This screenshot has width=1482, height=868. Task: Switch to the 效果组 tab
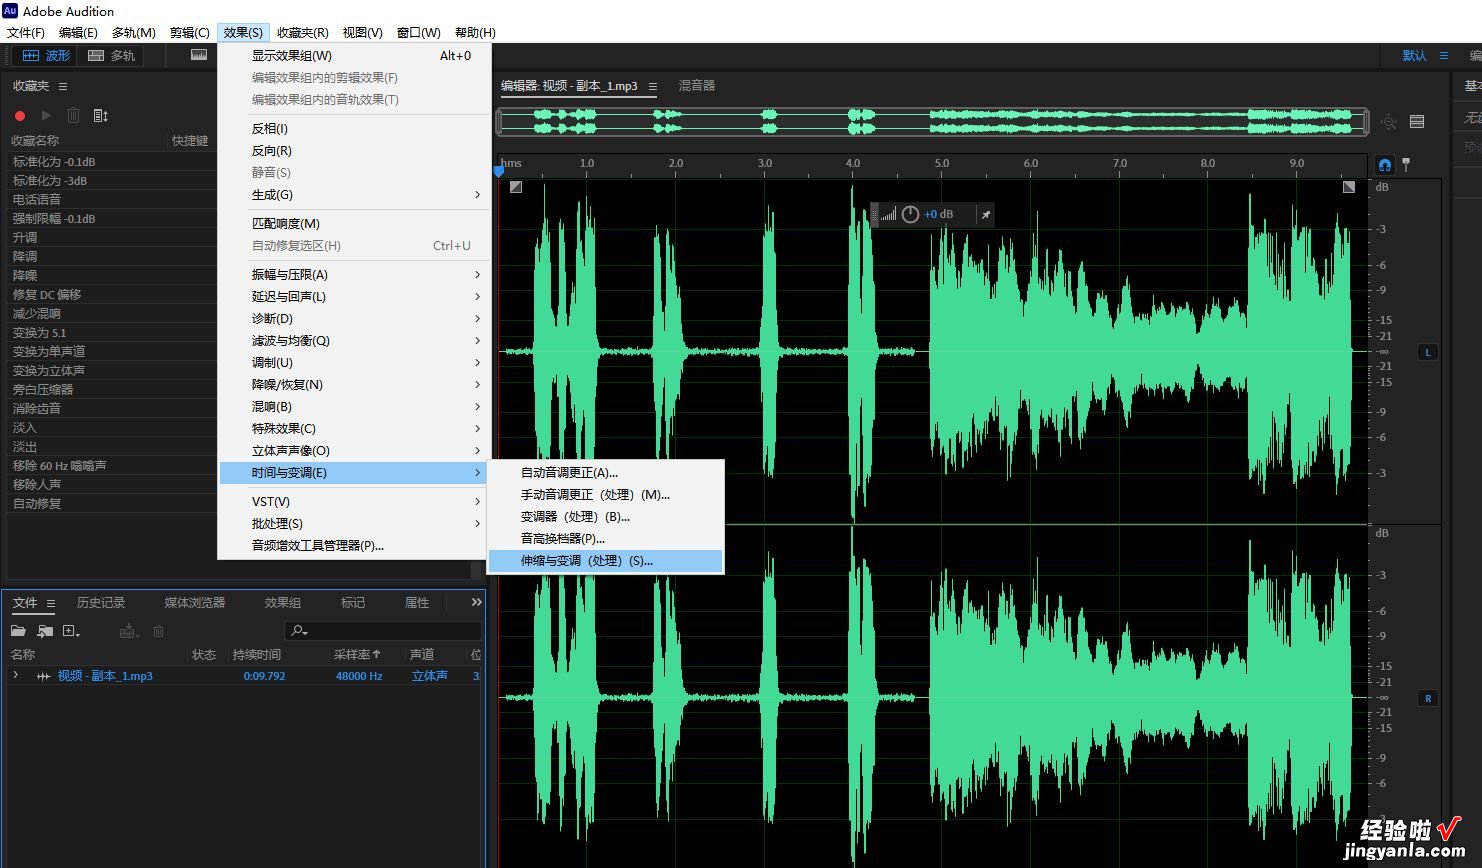click(x=283, y=603)
